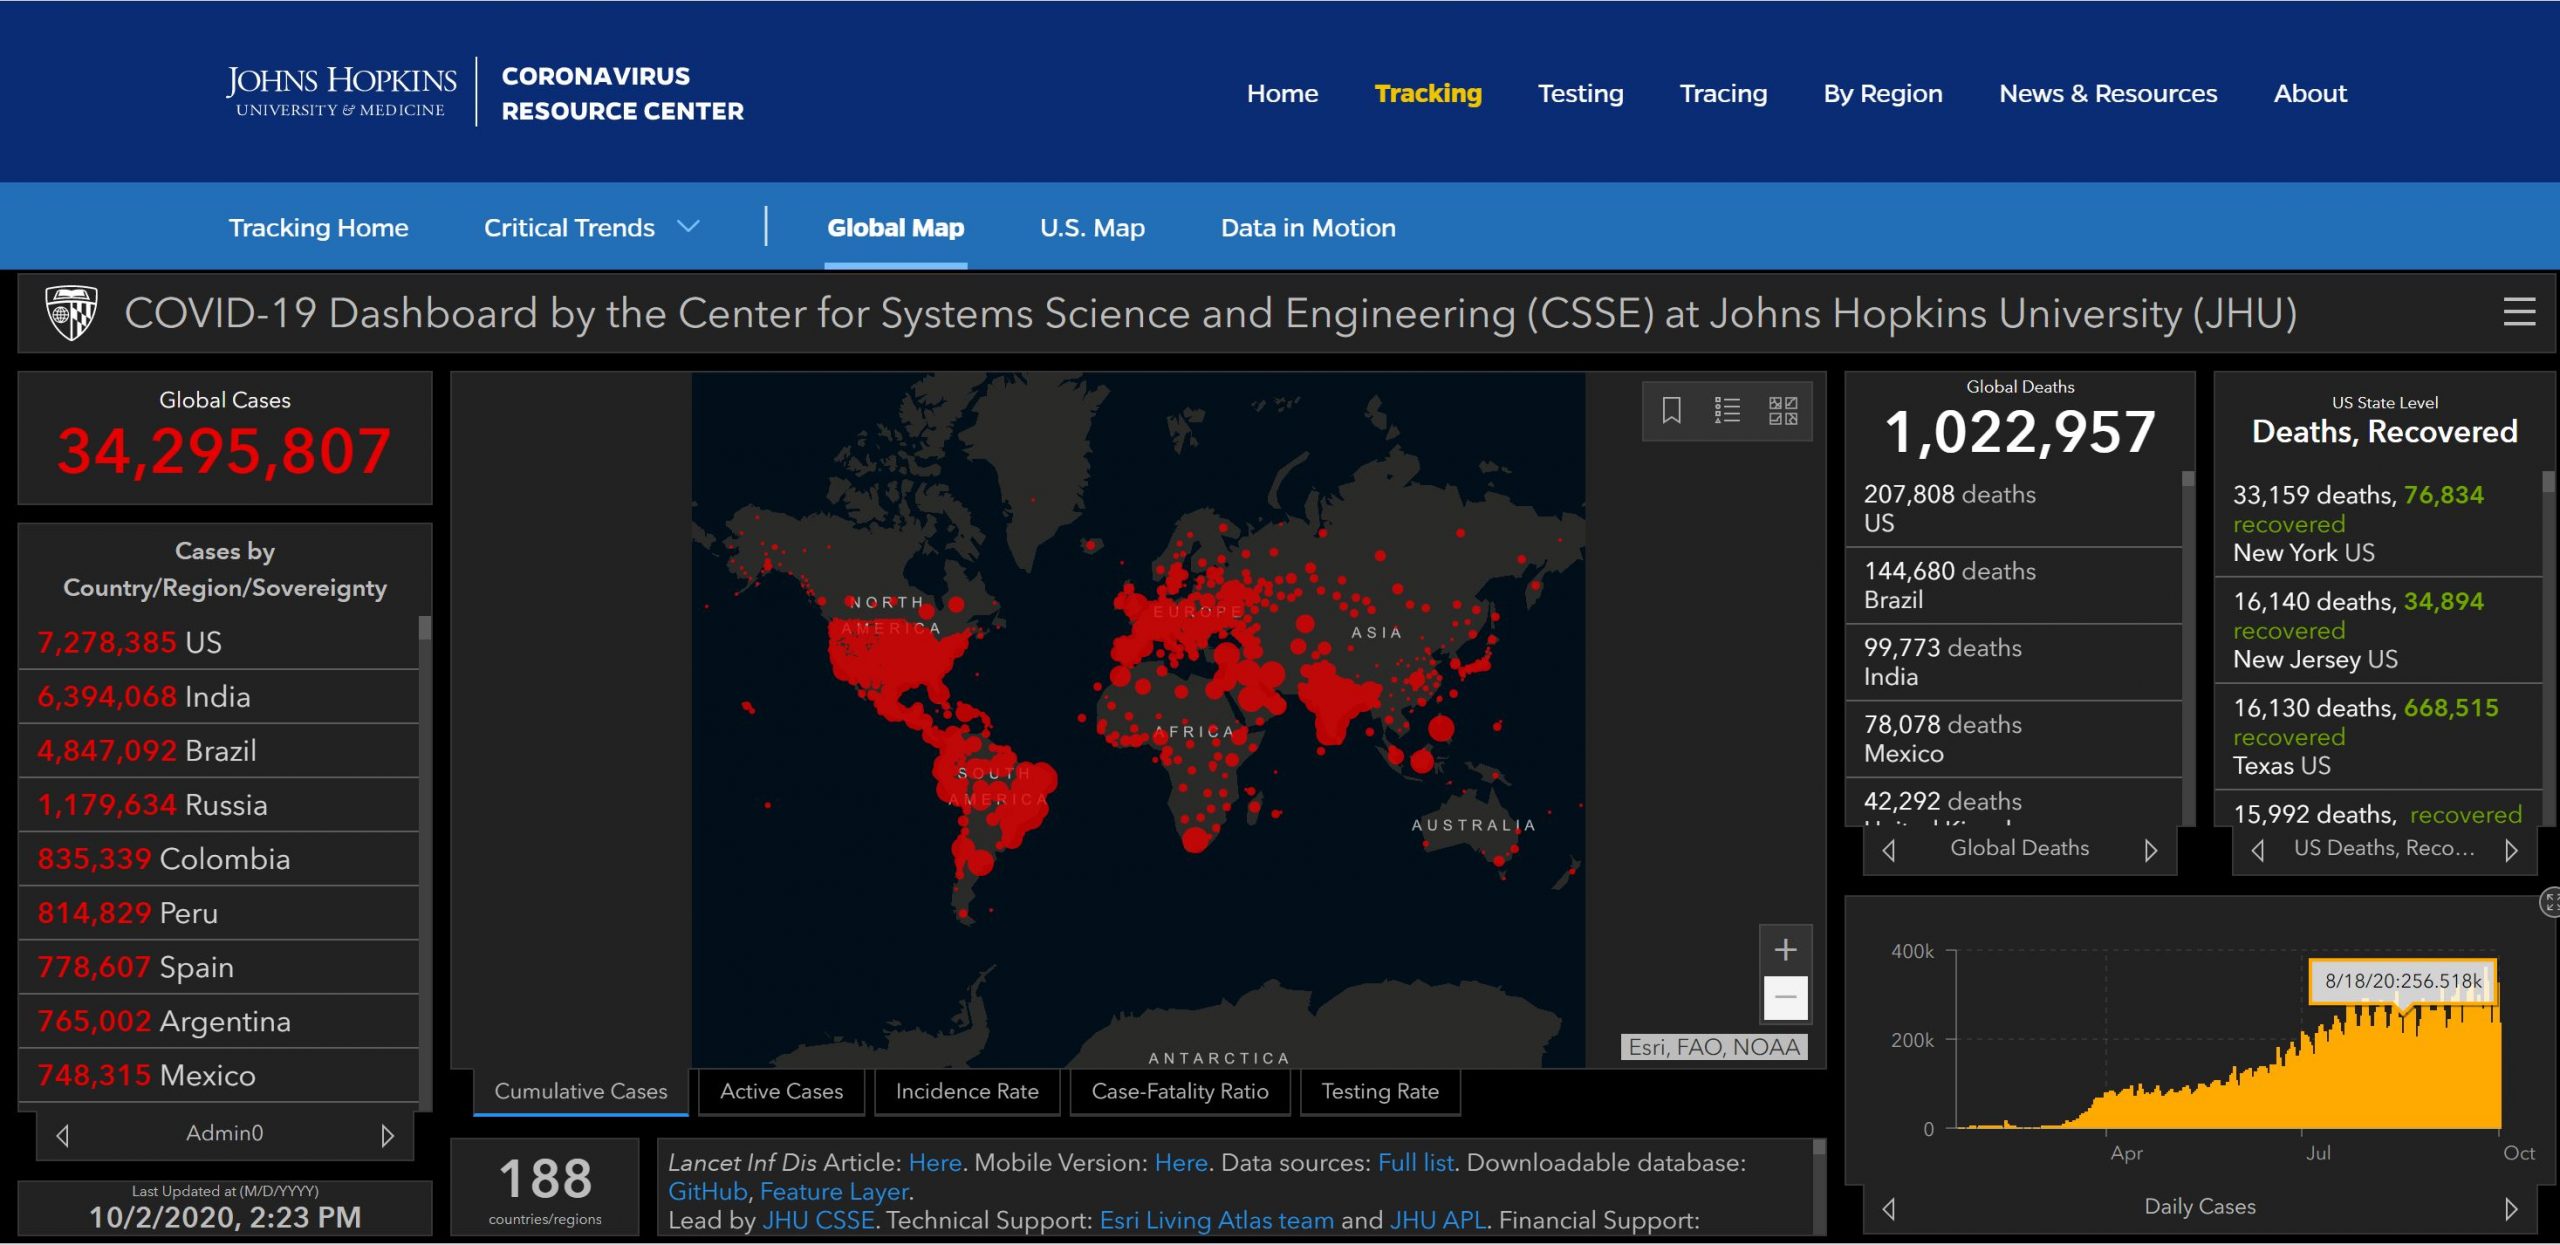Switch to Active Cases map tab
This screenshot has height=1245, width=2560.
[781, 1091]
